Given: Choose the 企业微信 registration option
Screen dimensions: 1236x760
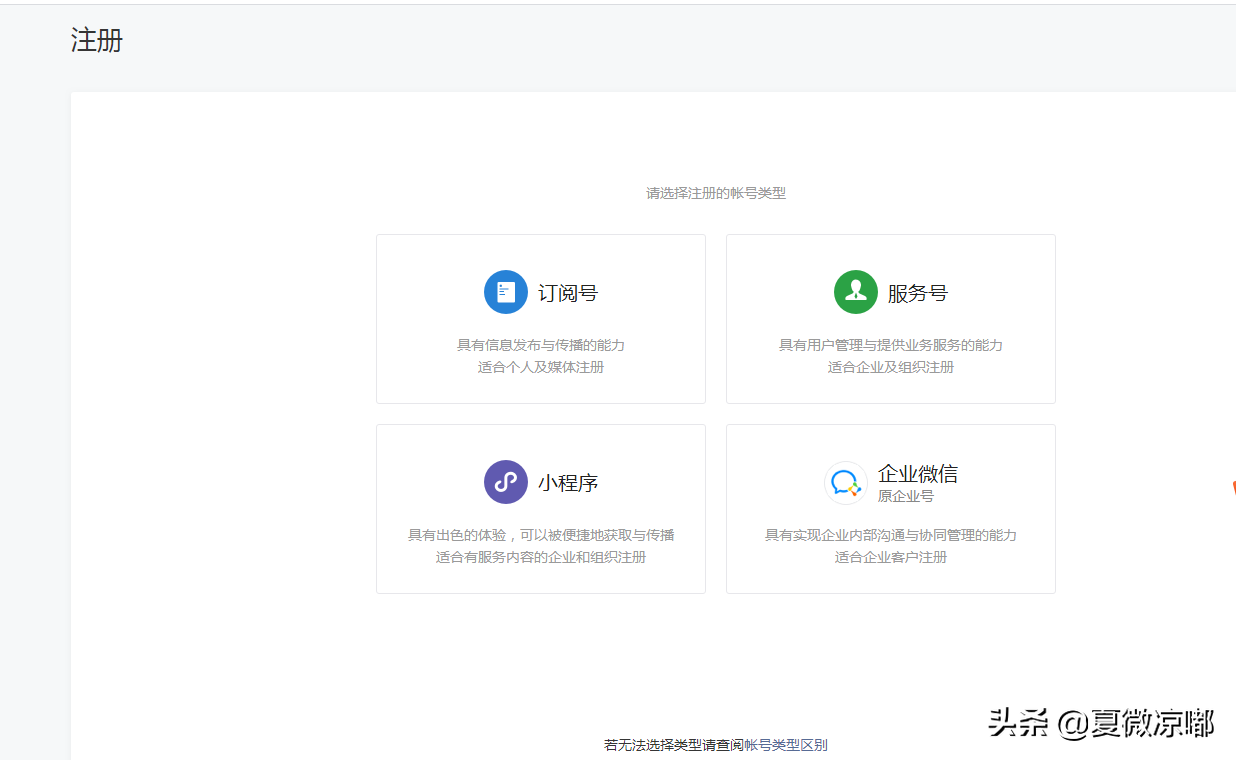Looking at the screenshot, I should tap(890, 508).
